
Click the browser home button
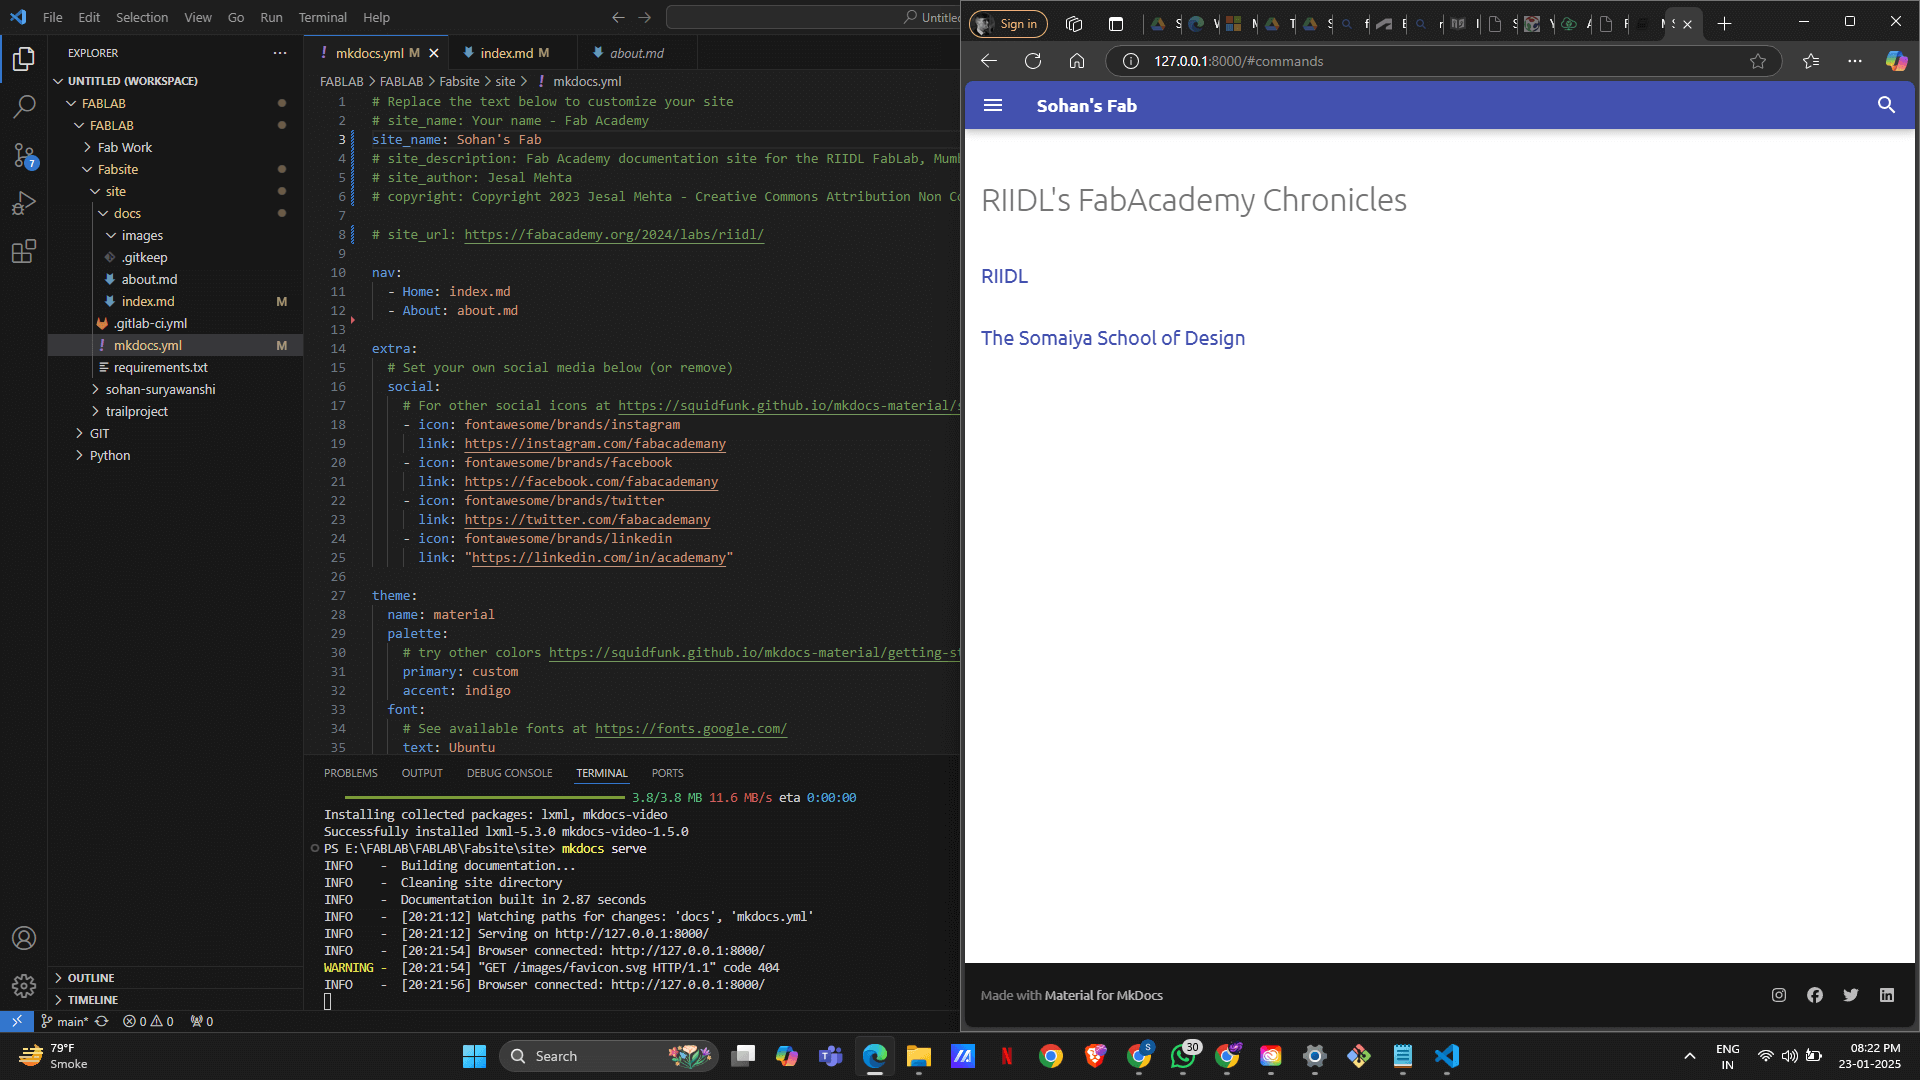(1077, 61)
